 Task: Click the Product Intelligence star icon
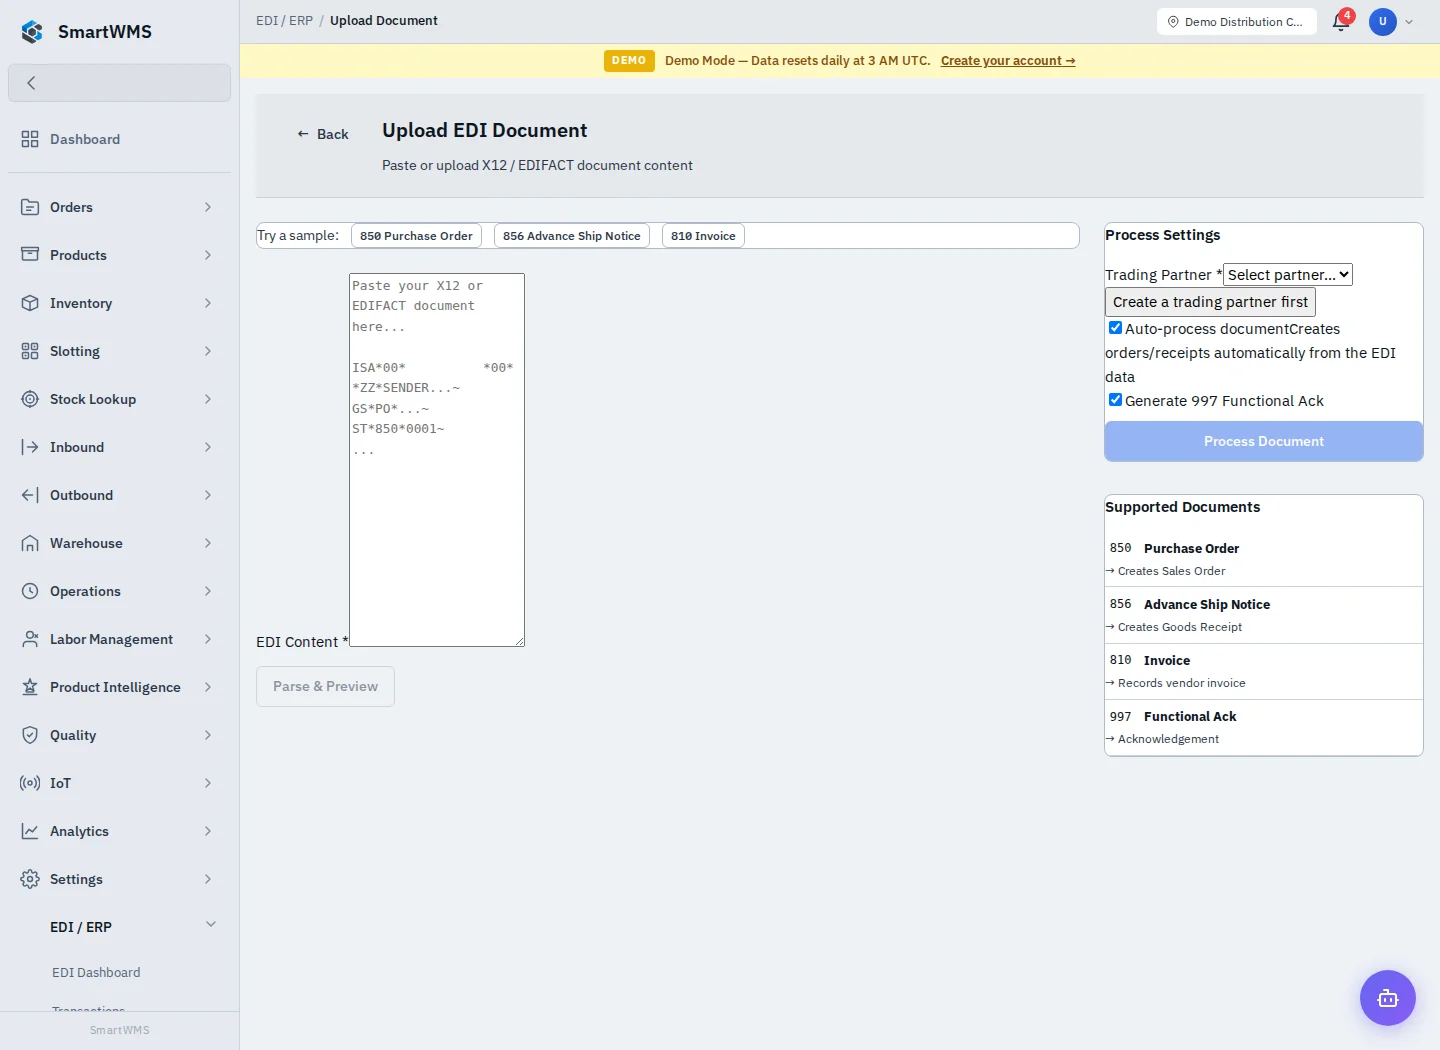click(30, 687)
